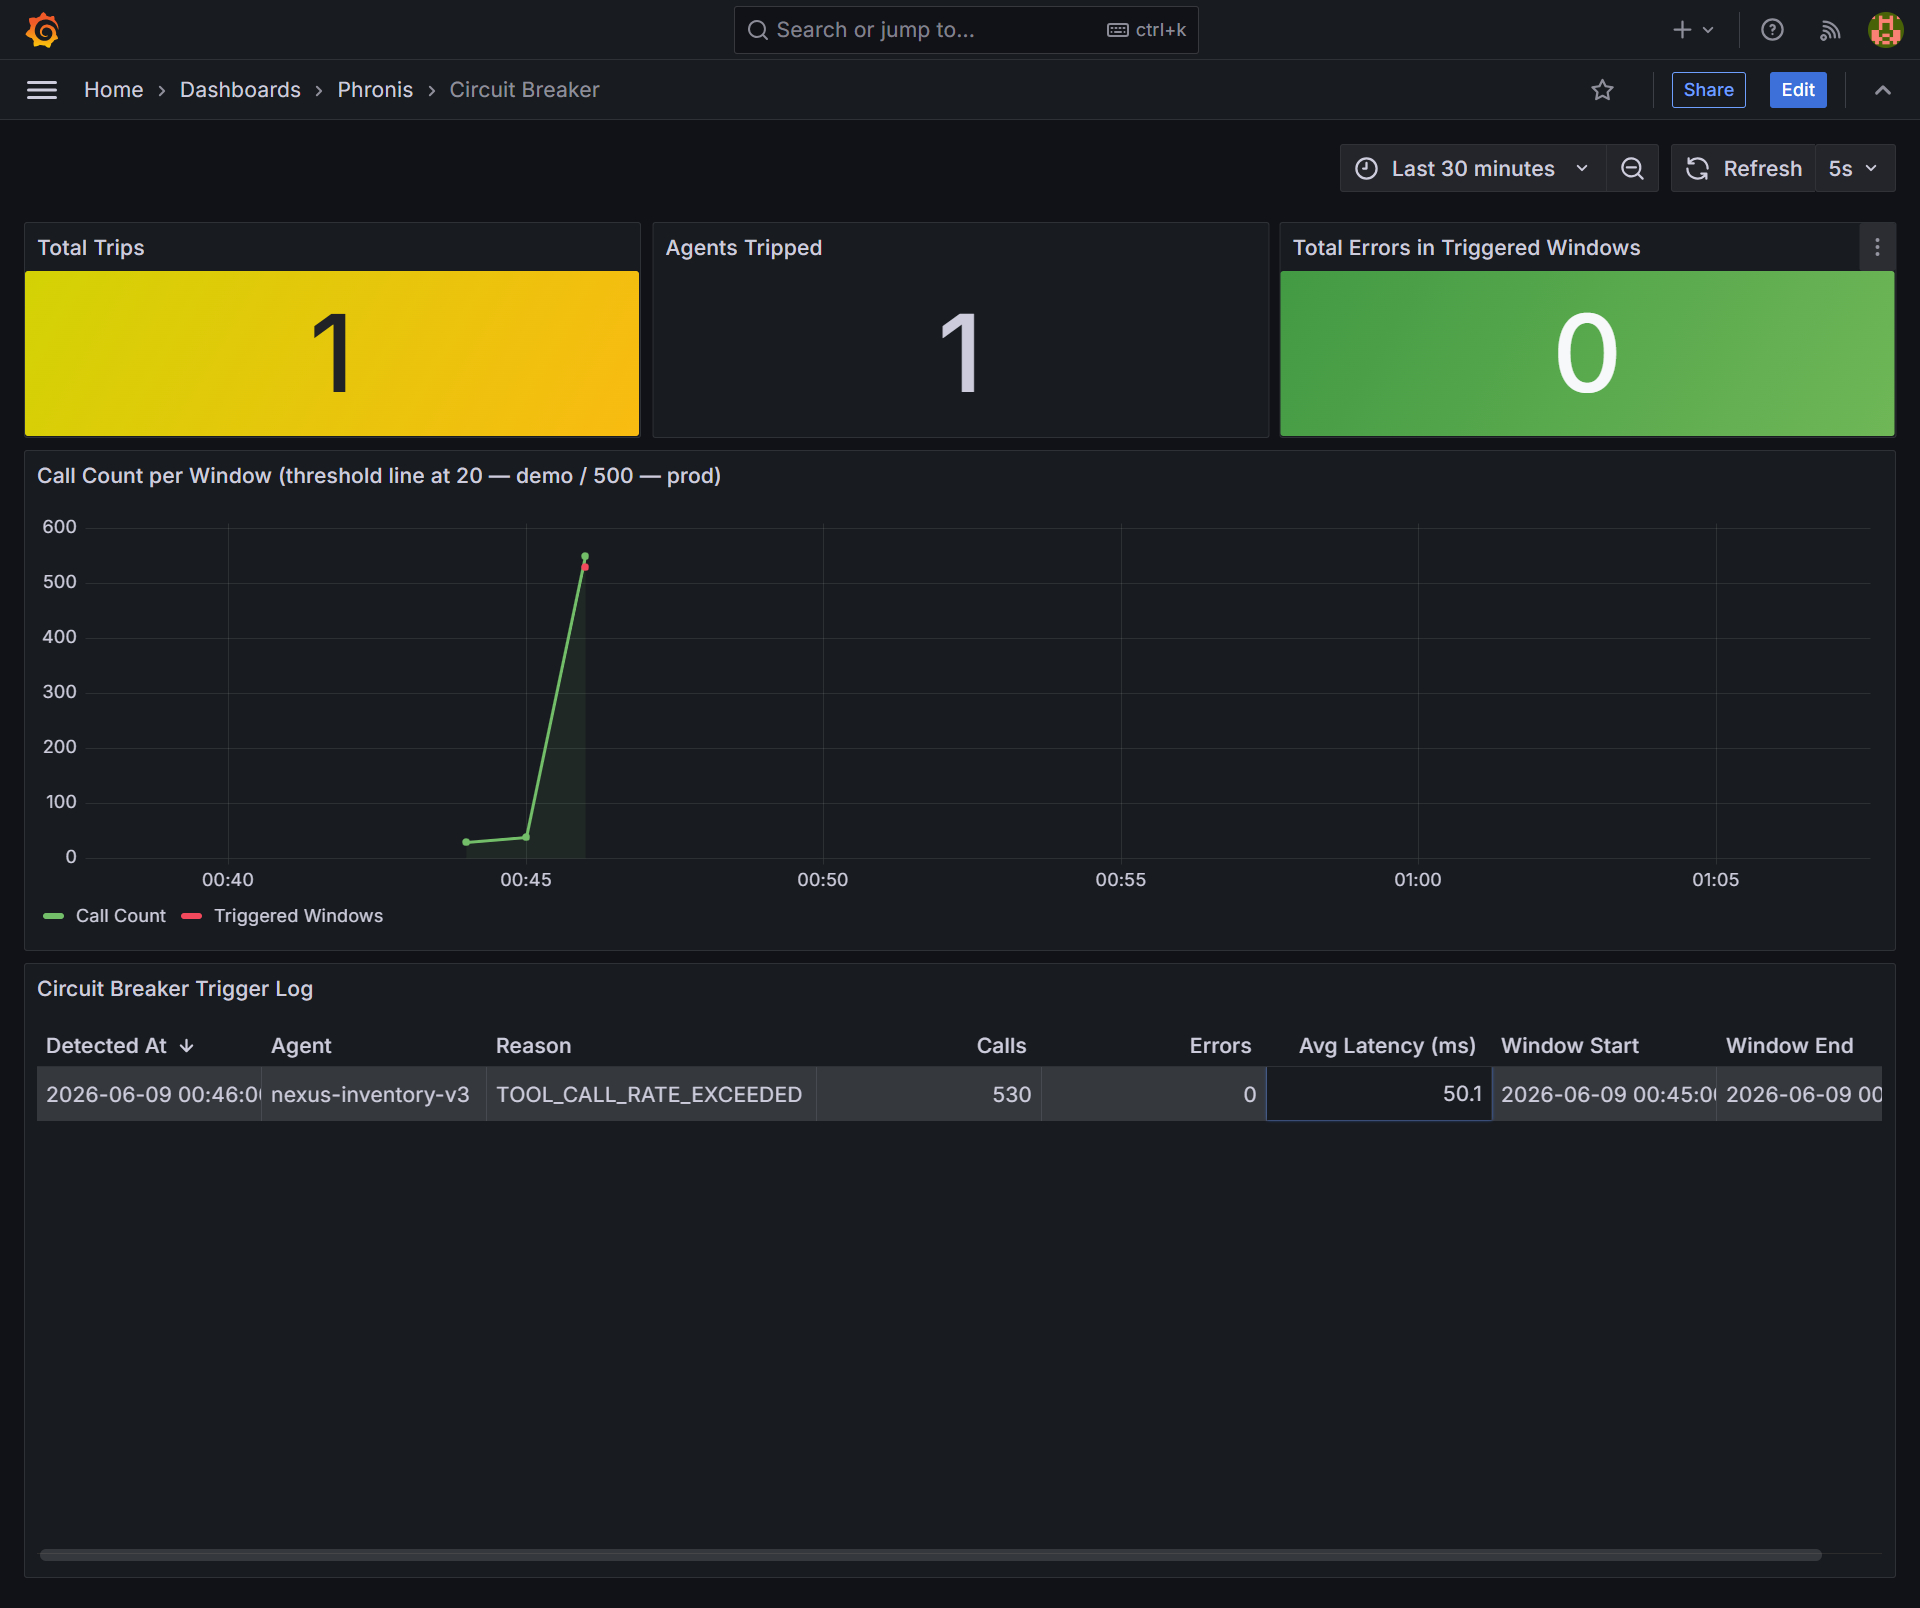This screenshot has width=1920, height=1608.
Task: Open the user profile avatar
Action: 1885,30
